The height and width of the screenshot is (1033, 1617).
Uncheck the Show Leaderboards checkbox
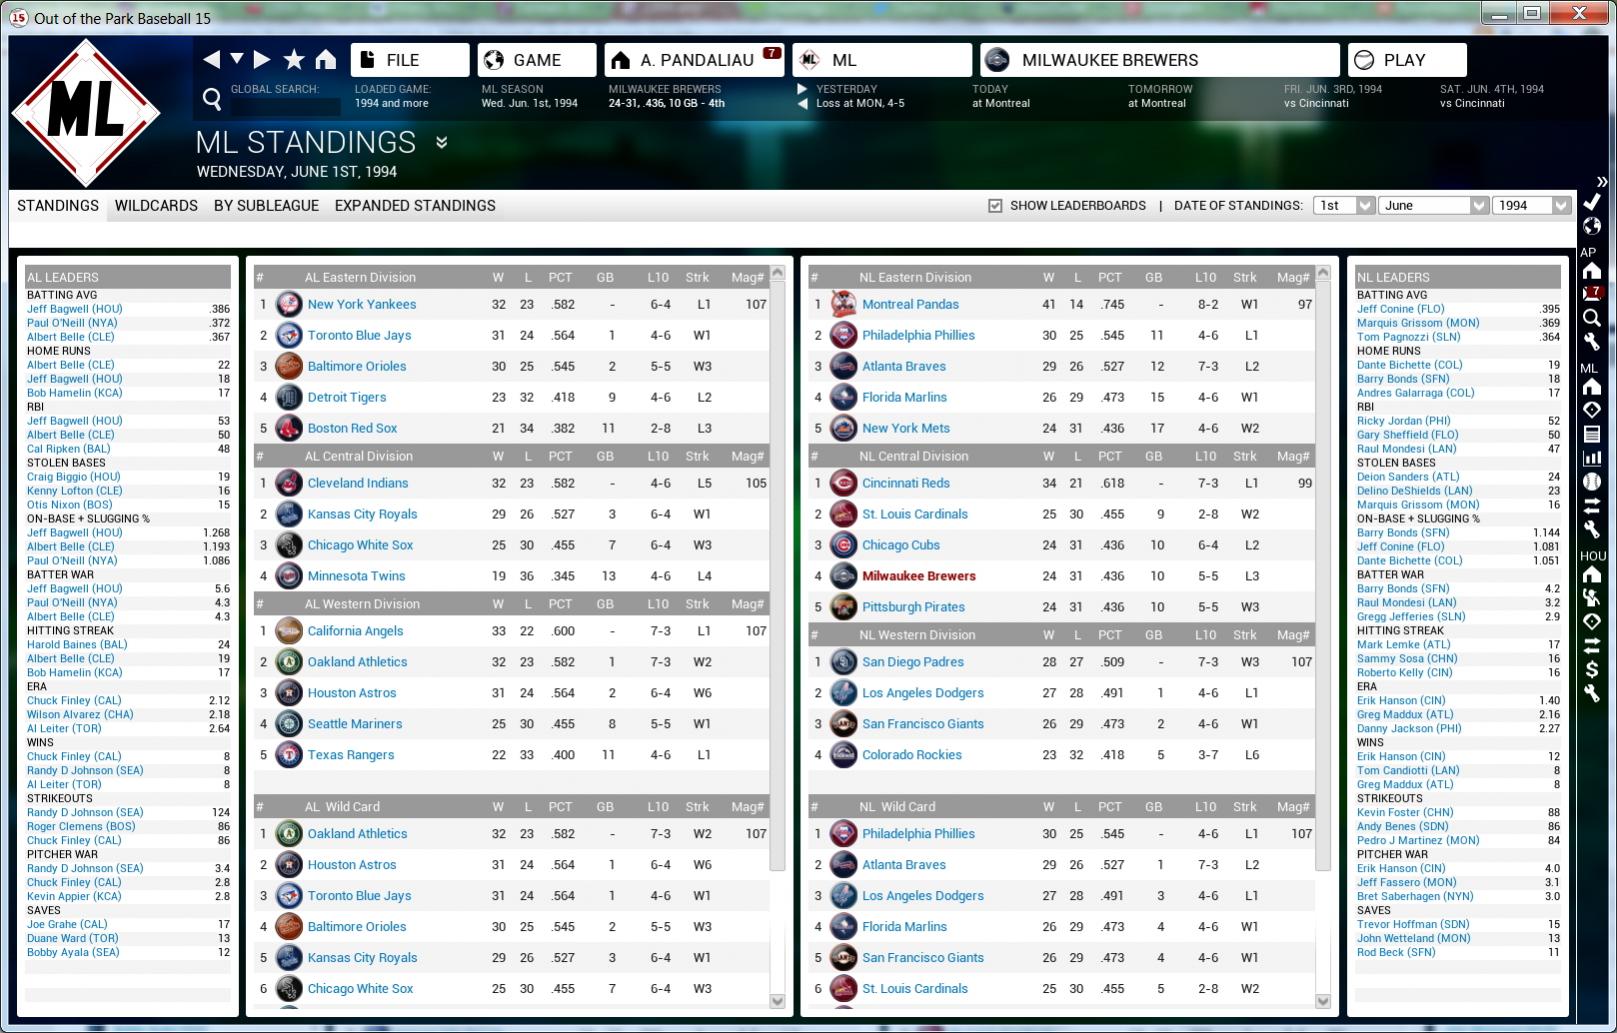[x=995, y=206]
